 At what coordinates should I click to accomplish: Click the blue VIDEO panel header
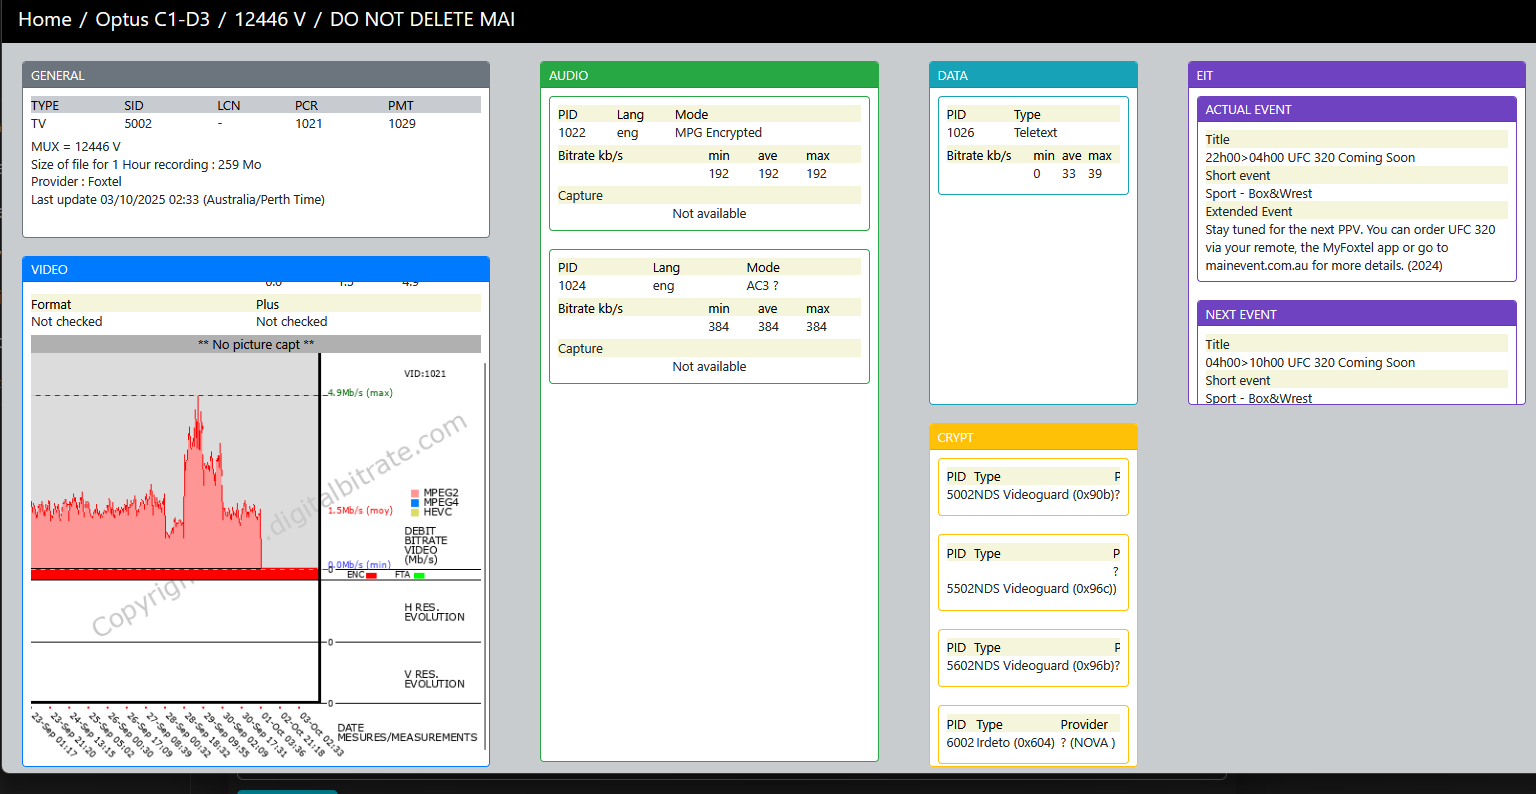(x=256, y=269)
